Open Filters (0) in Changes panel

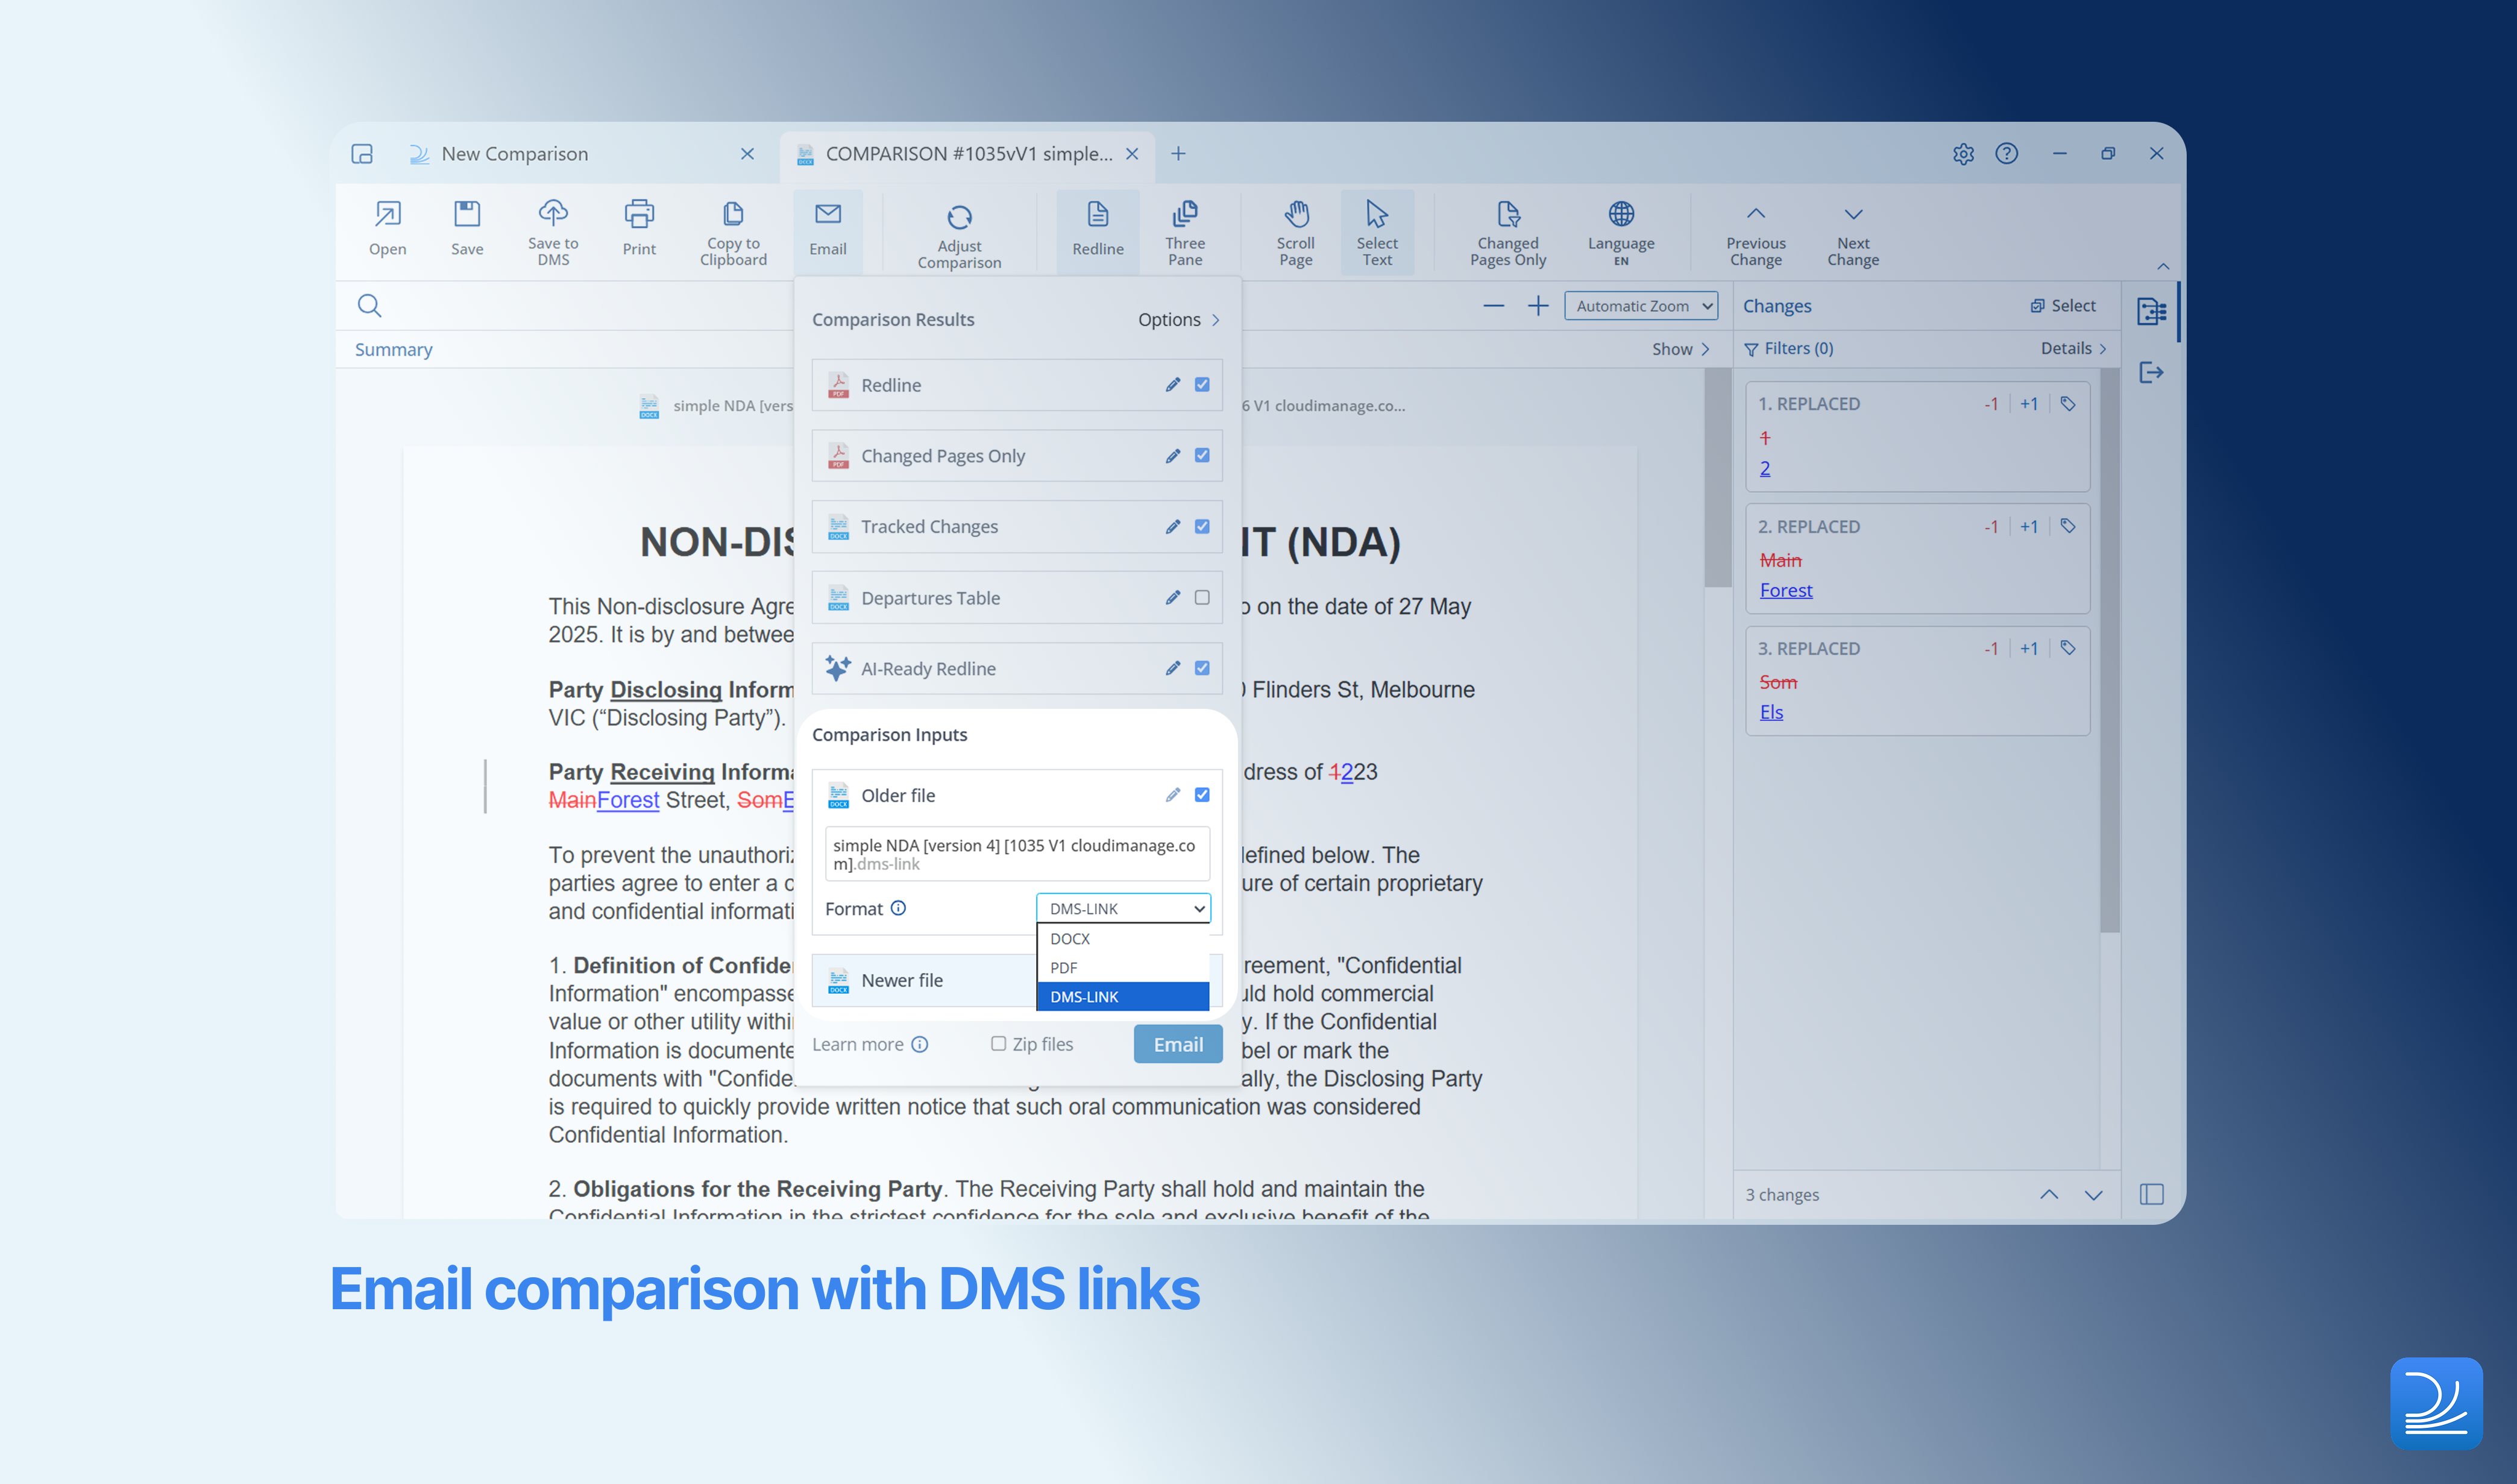coord(1789,348)
